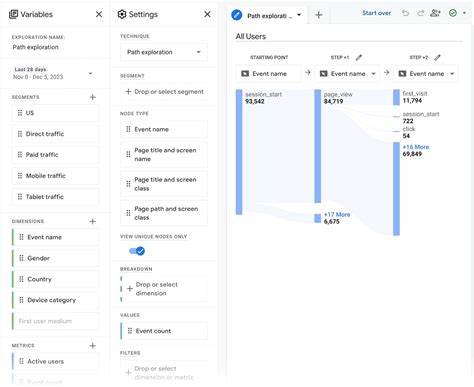This screenshot has width=474, height=387.
Task: Click session_start 722 node in step 2
Action: pos(396,116)
